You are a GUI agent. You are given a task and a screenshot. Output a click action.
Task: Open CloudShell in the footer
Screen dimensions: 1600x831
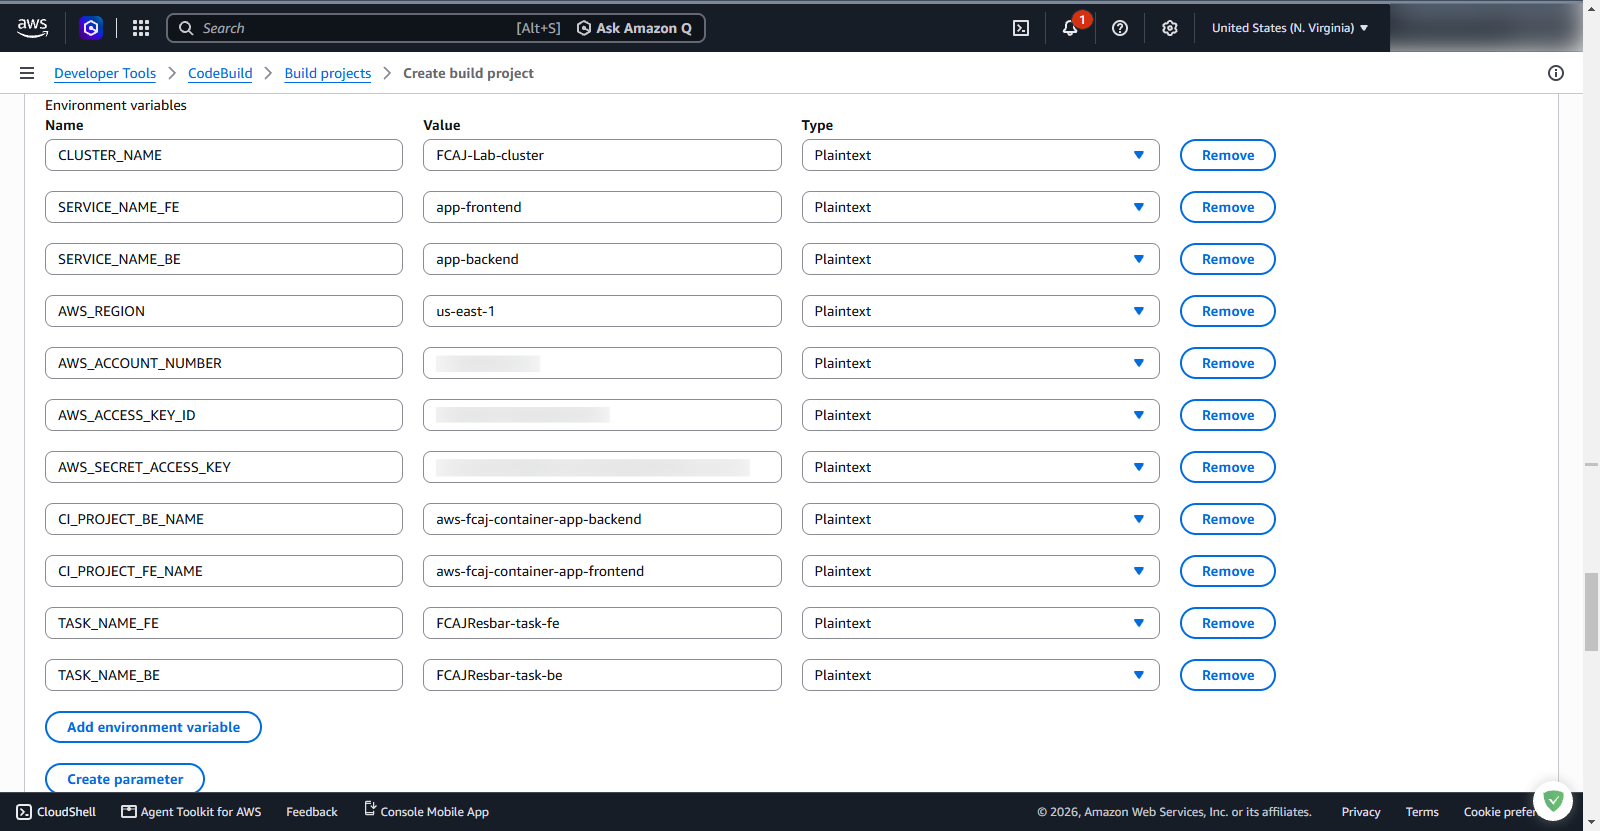point(56,812)
